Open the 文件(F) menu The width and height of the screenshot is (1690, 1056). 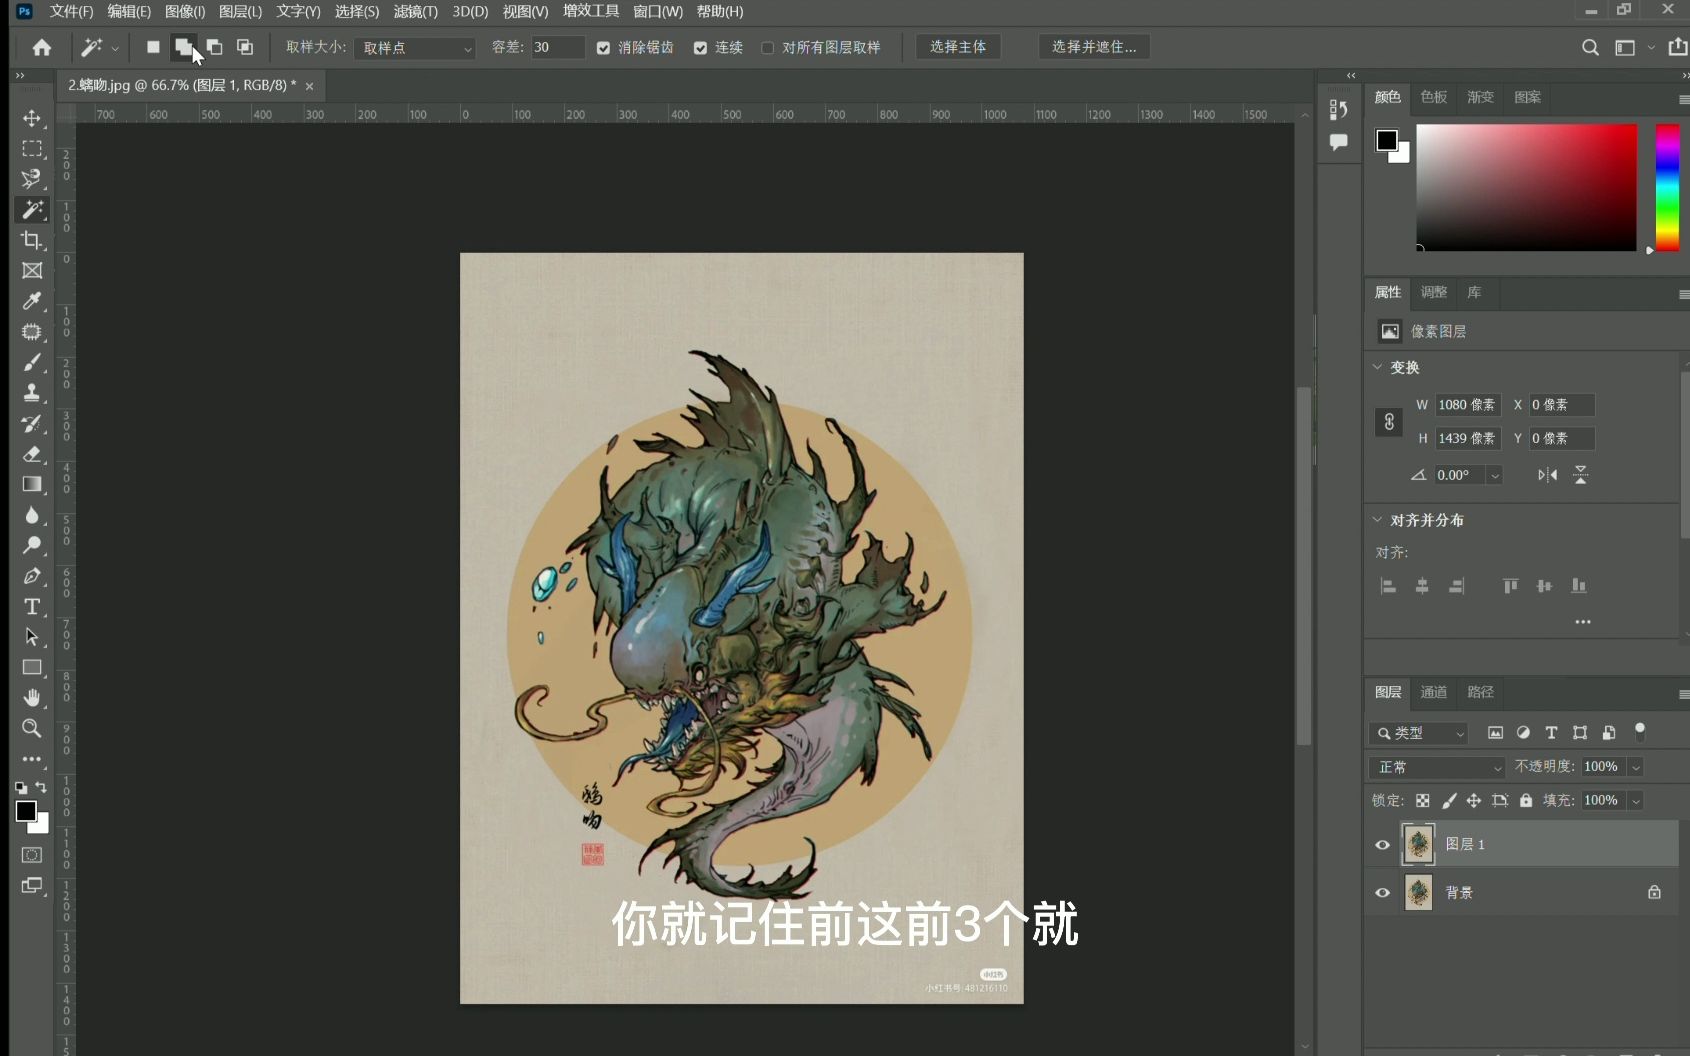(x=71, y=11)
